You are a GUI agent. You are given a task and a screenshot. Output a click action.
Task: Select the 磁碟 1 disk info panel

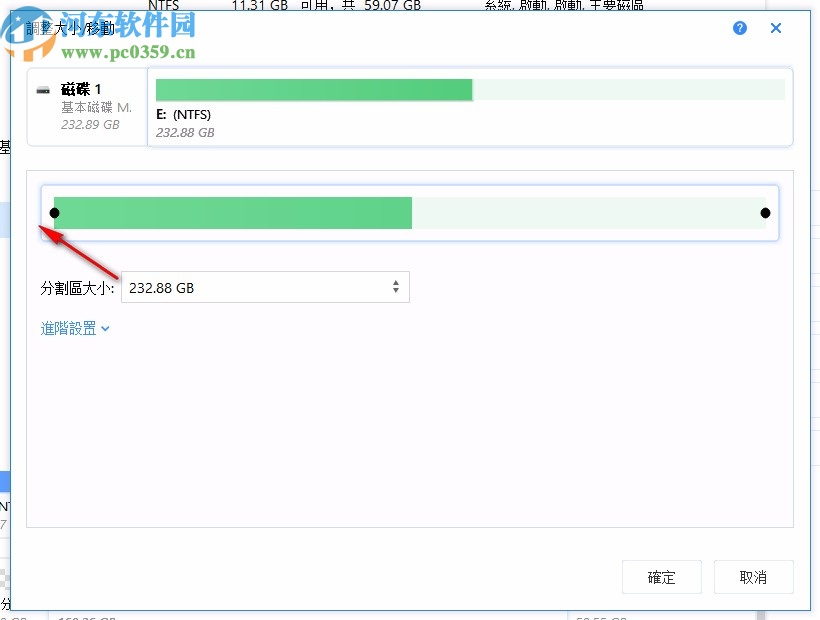pos(86,105)
